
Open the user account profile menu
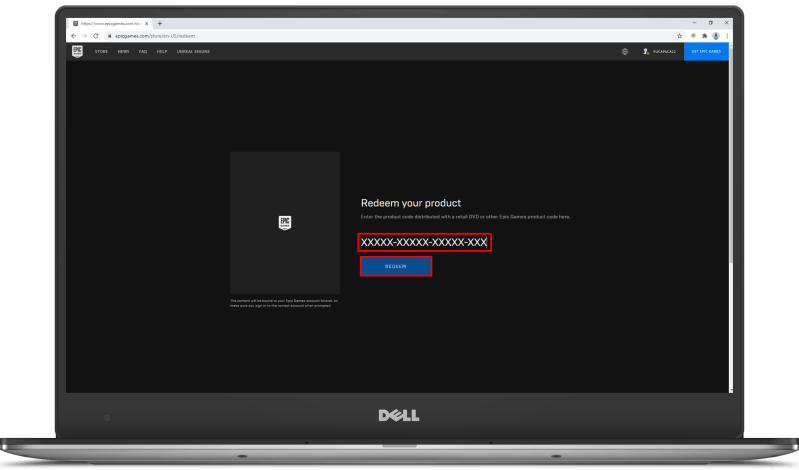(x=659, y=51)
